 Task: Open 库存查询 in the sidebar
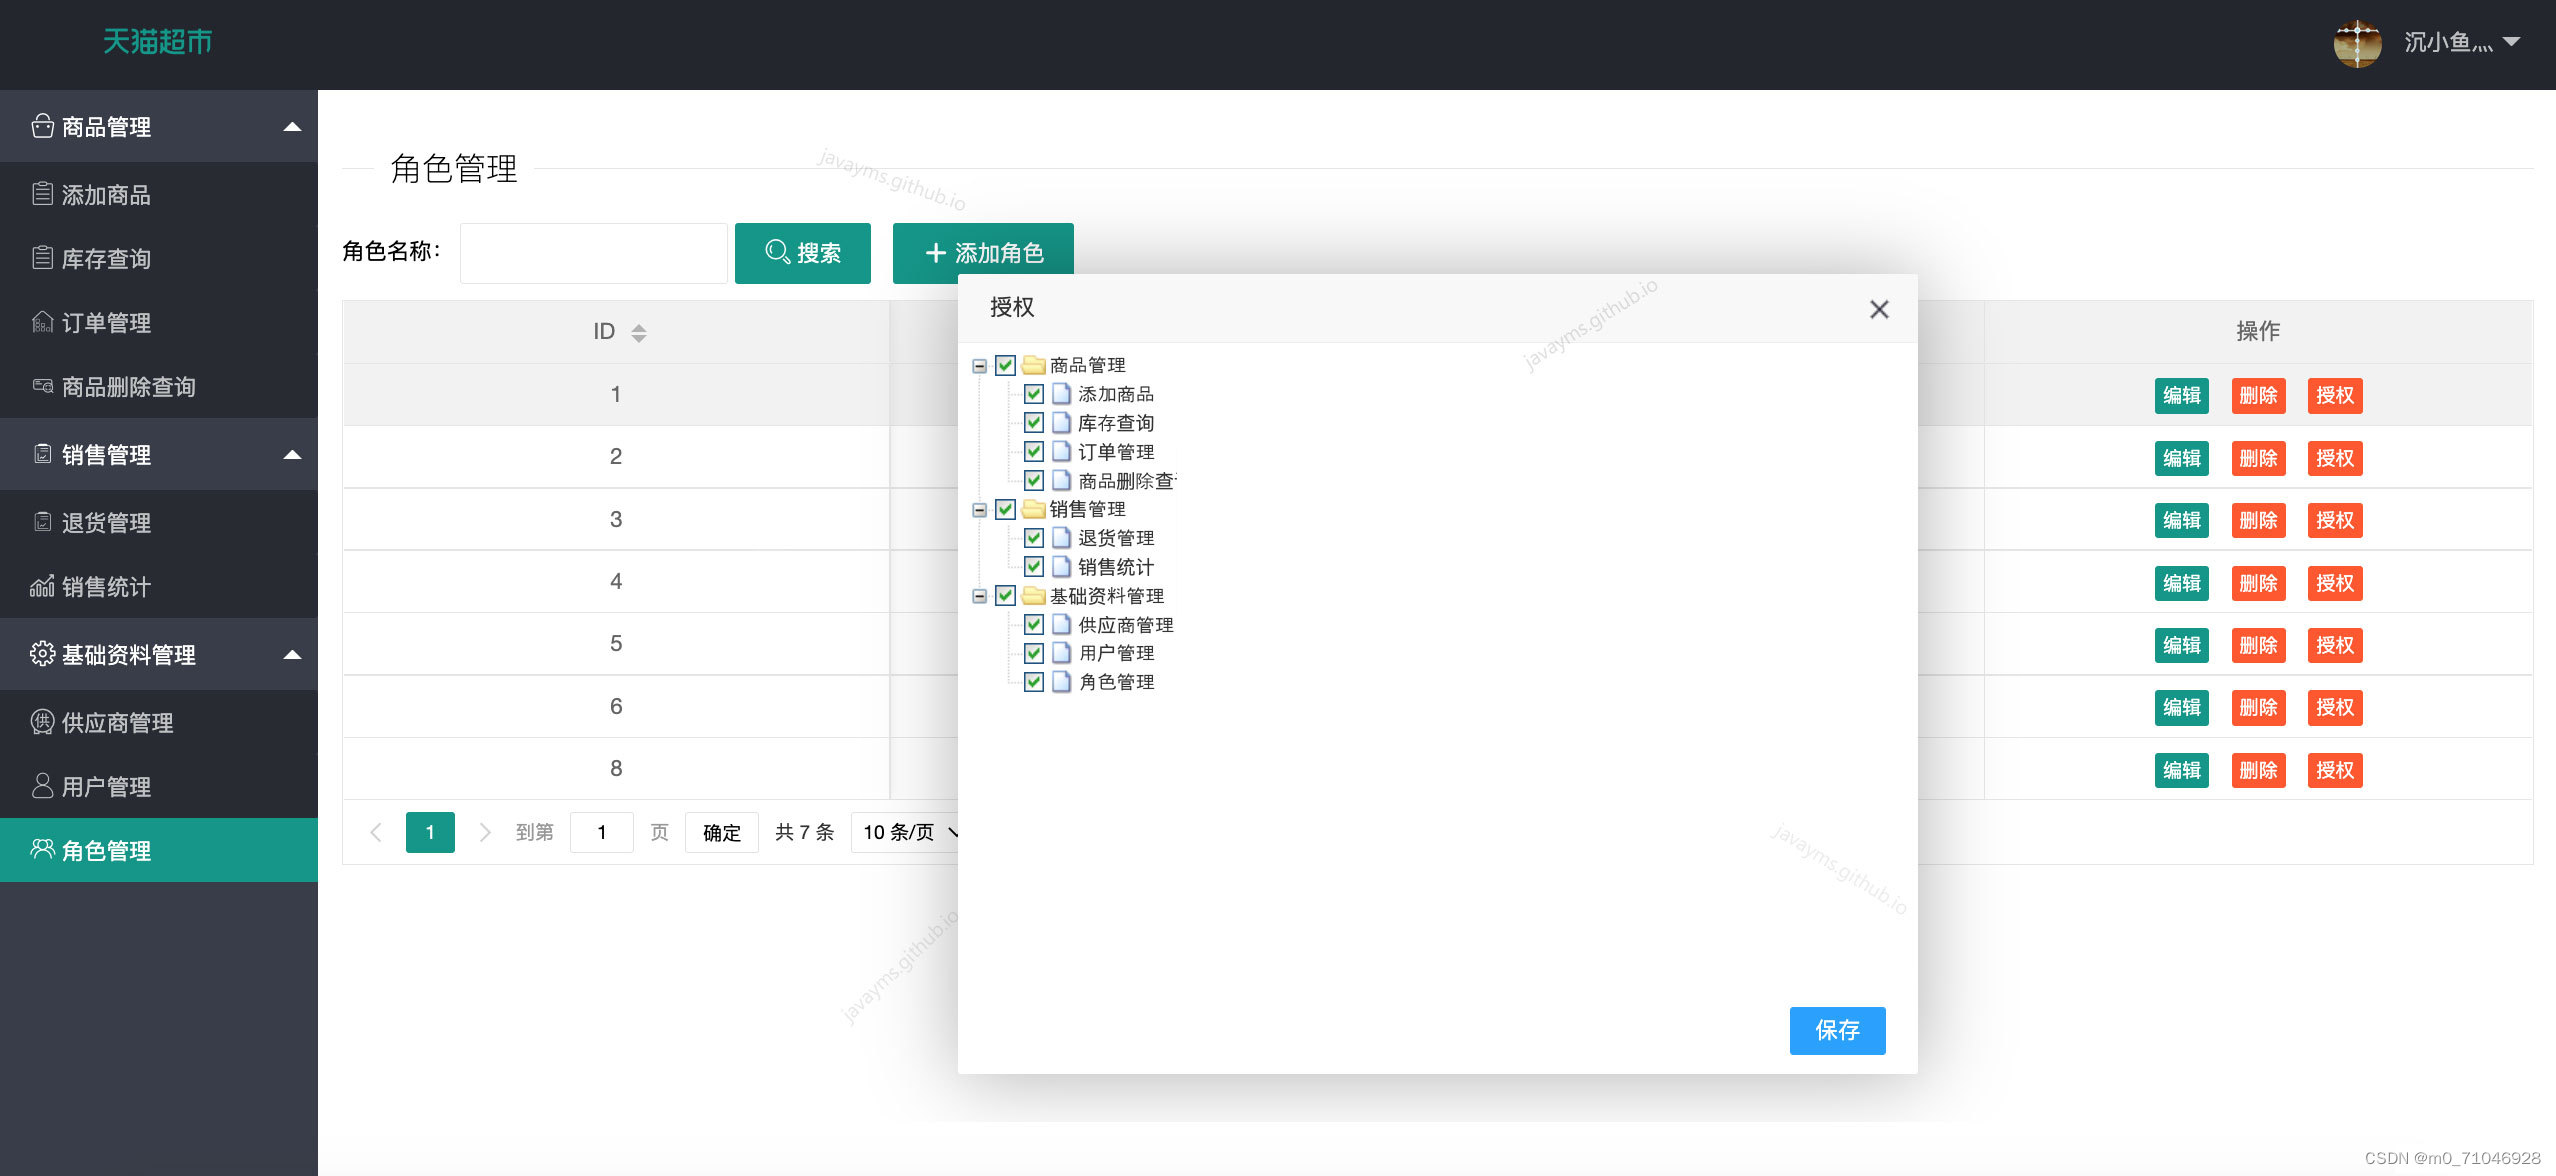(106, 259)
